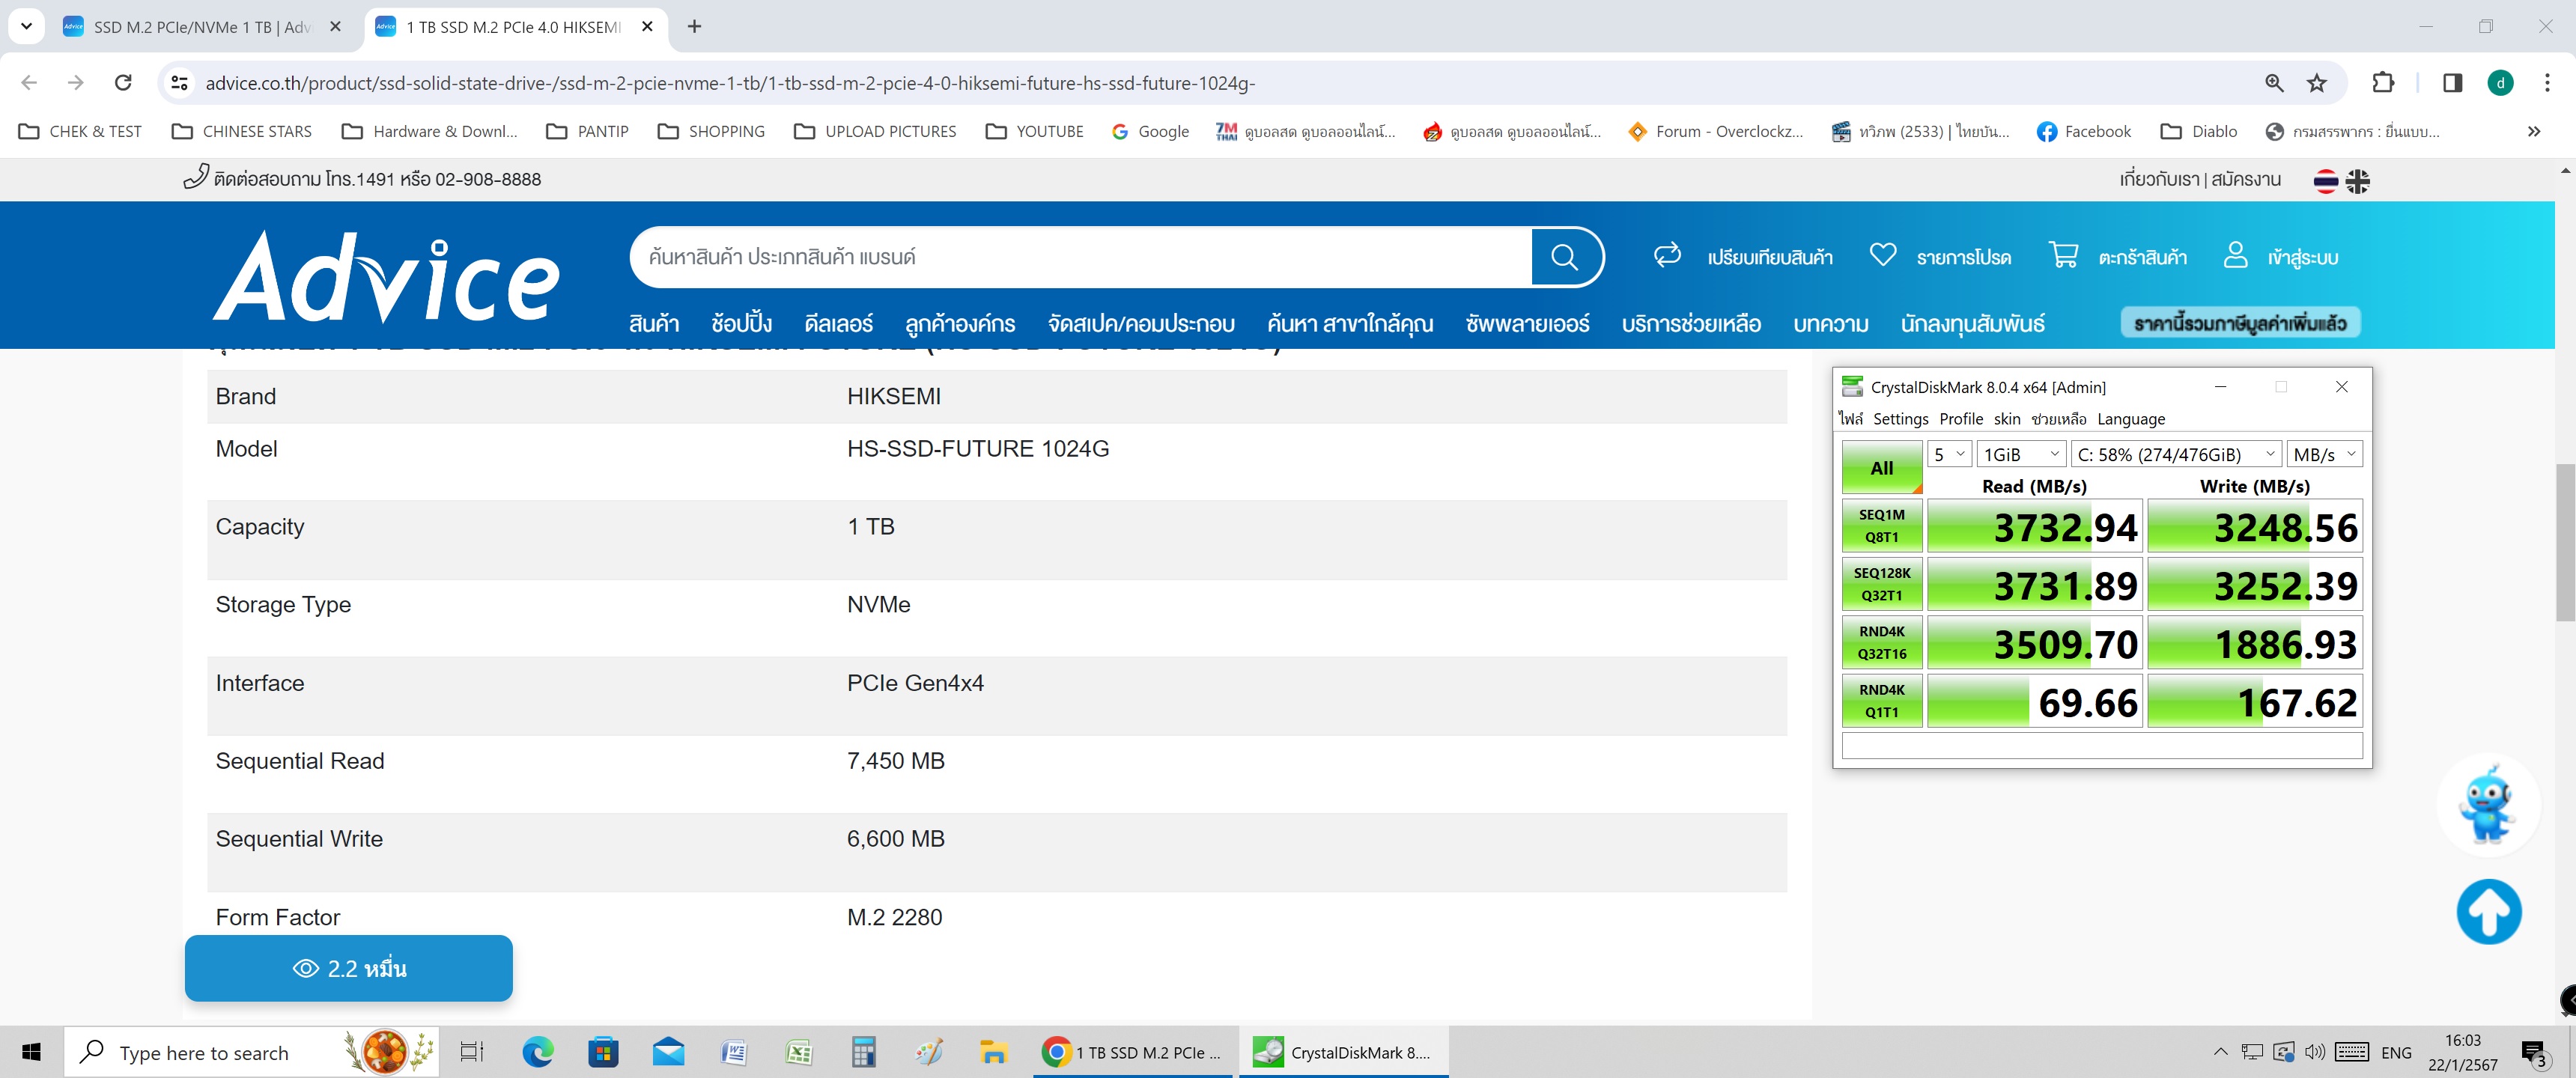Click the Advice logo

click(386, 276)
